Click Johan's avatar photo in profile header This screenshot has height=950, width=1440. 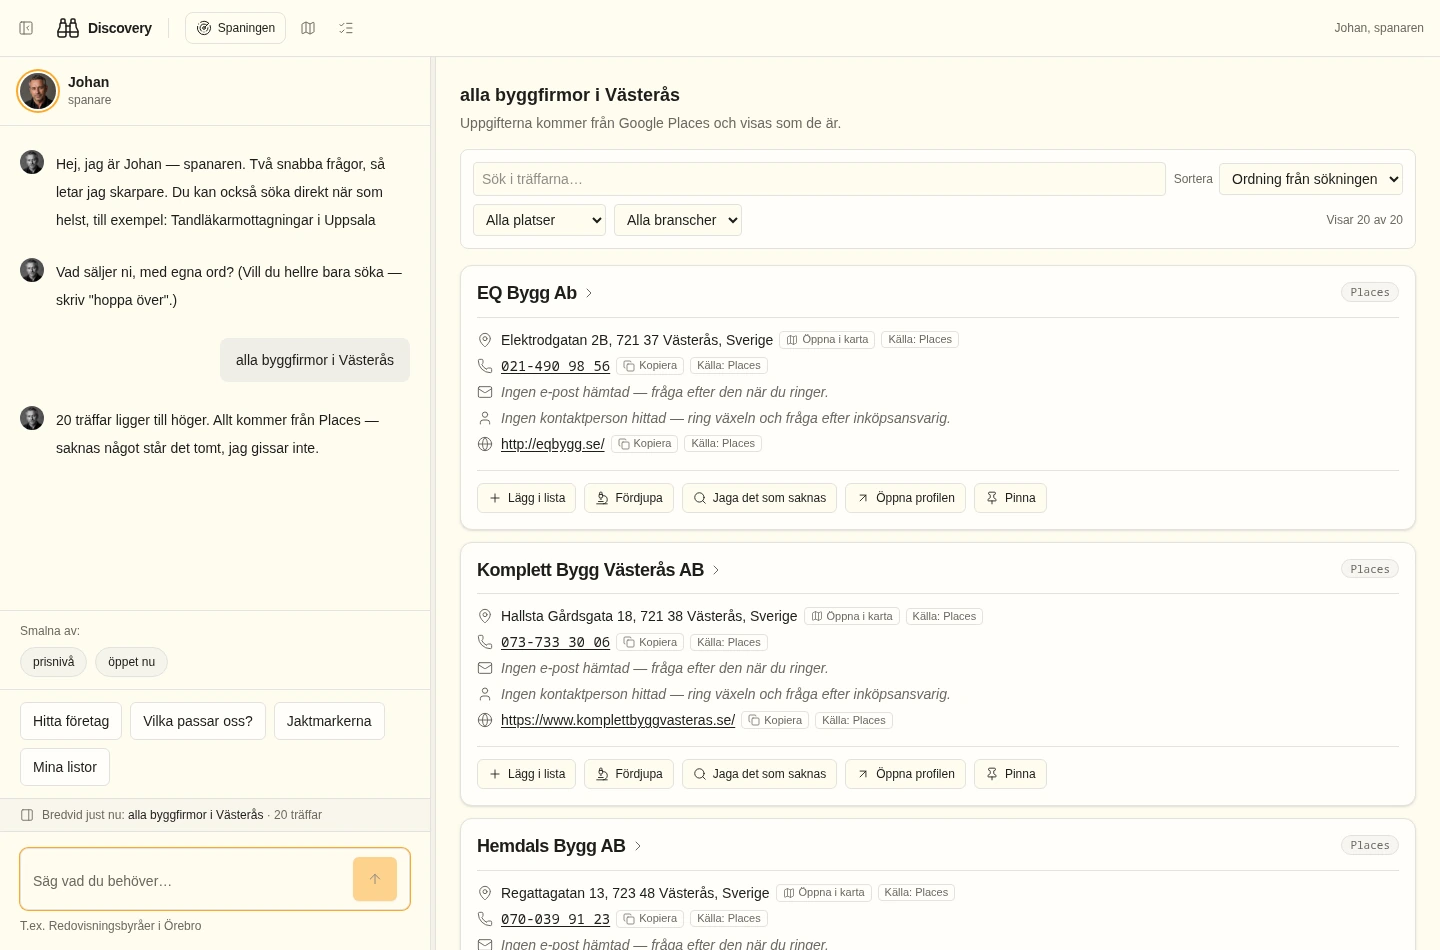pos(38,91)
